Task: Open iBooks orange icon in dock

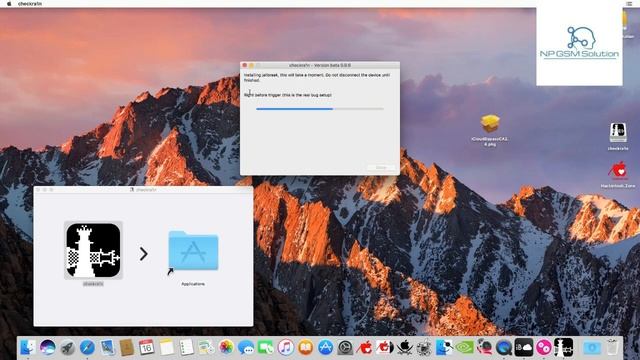Action: coord(306,348)
